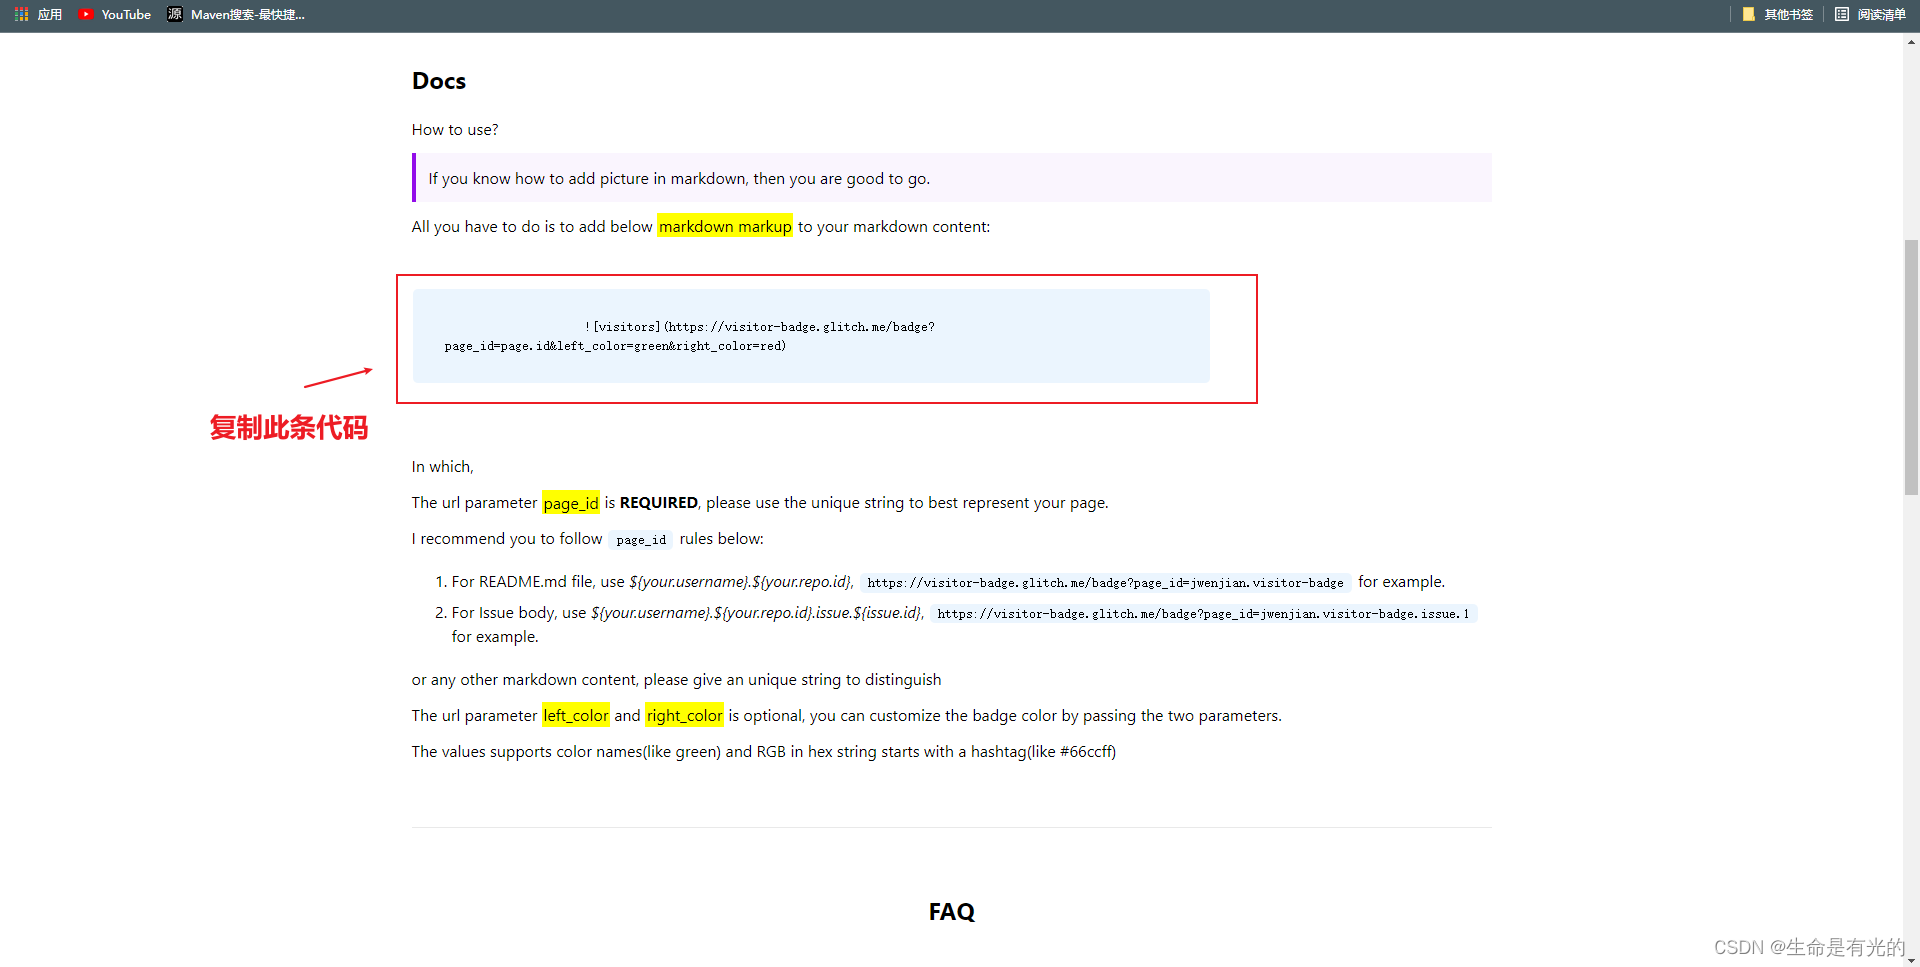
Task: Open the Apps grid icon in bookmarks bar
Action: [x=38, y=14]
